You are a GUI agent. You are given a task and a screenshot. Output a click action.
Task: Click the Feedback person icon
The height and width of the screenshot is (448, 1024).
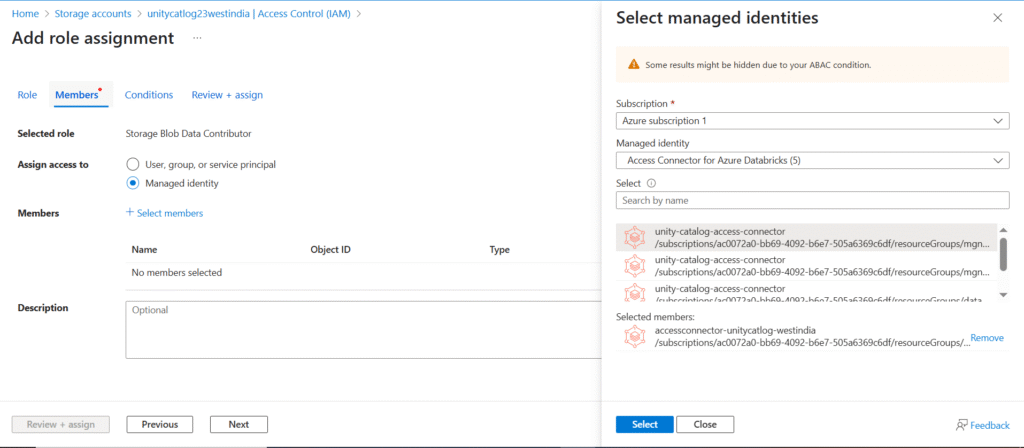[961, 425]
